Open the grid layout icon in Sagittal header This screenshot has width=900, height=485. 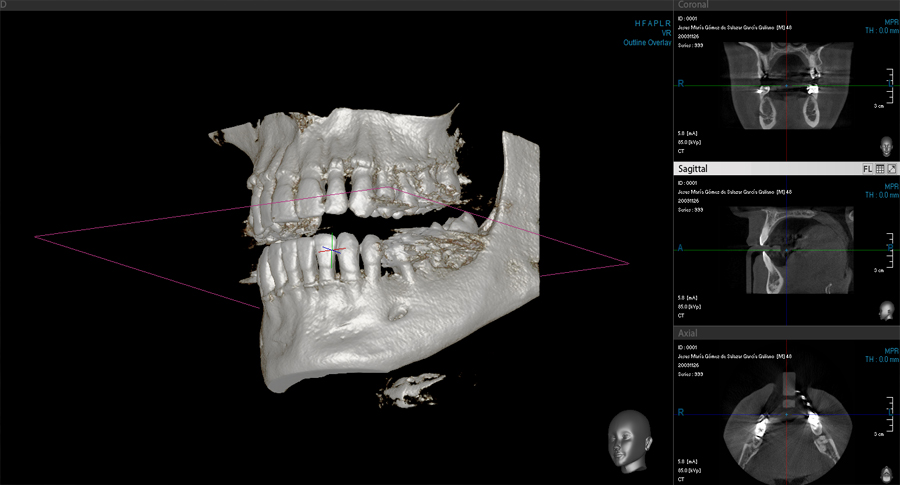[x=880, y=169]
